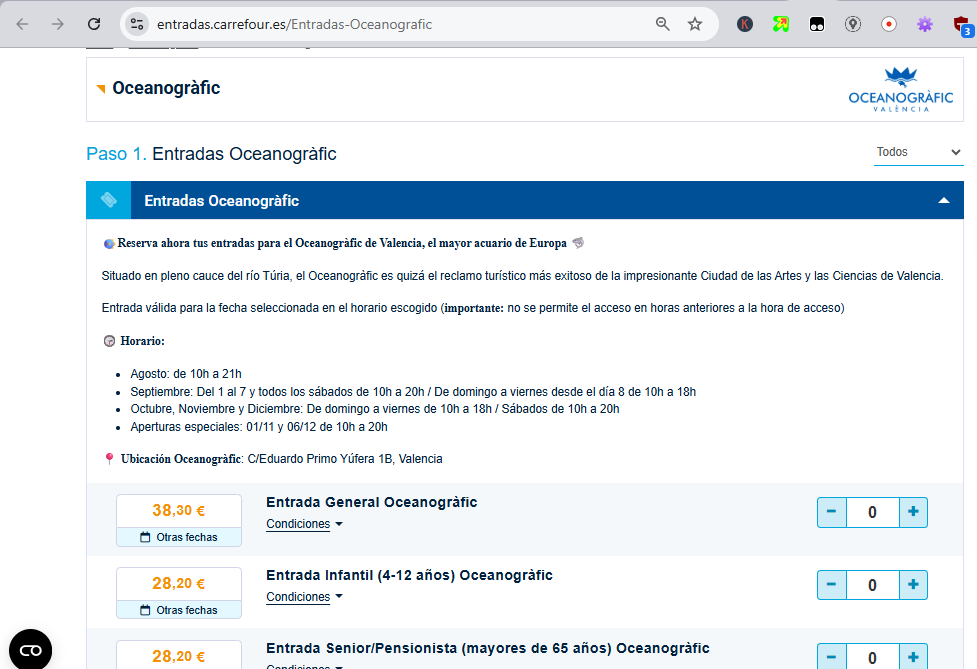977x669 pixels.
Task: Open the zoom magnifier icon in address bar
Action: click(662, 24)
